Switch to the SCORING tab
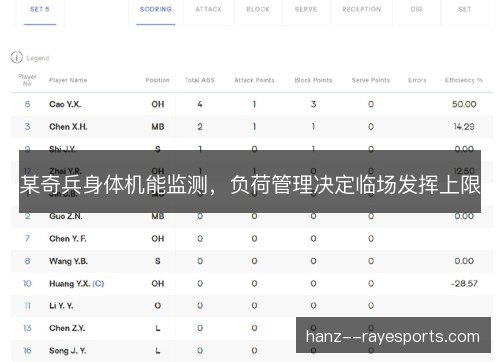The image size is (500, 362). (x=156, y=9)
